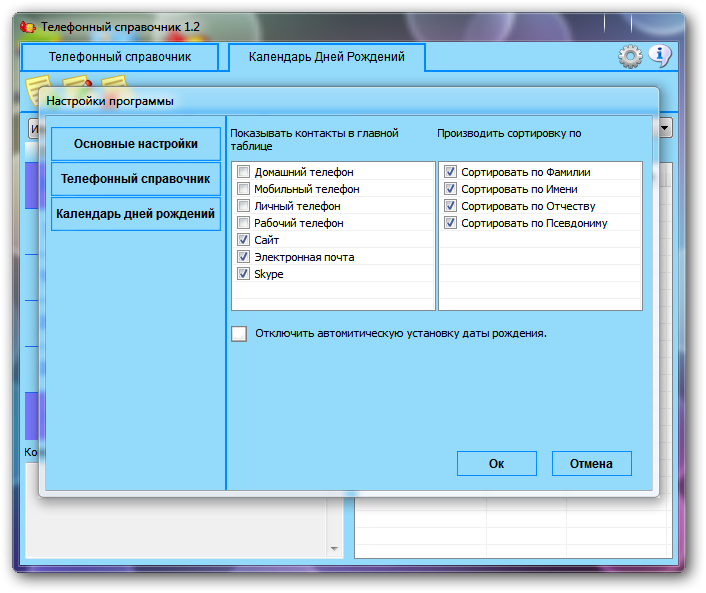The width and height of the screenshot is (706, 593).
Task: Check the Мобильный телефон option
Action: pyautogui.click(x=244, y=189)
